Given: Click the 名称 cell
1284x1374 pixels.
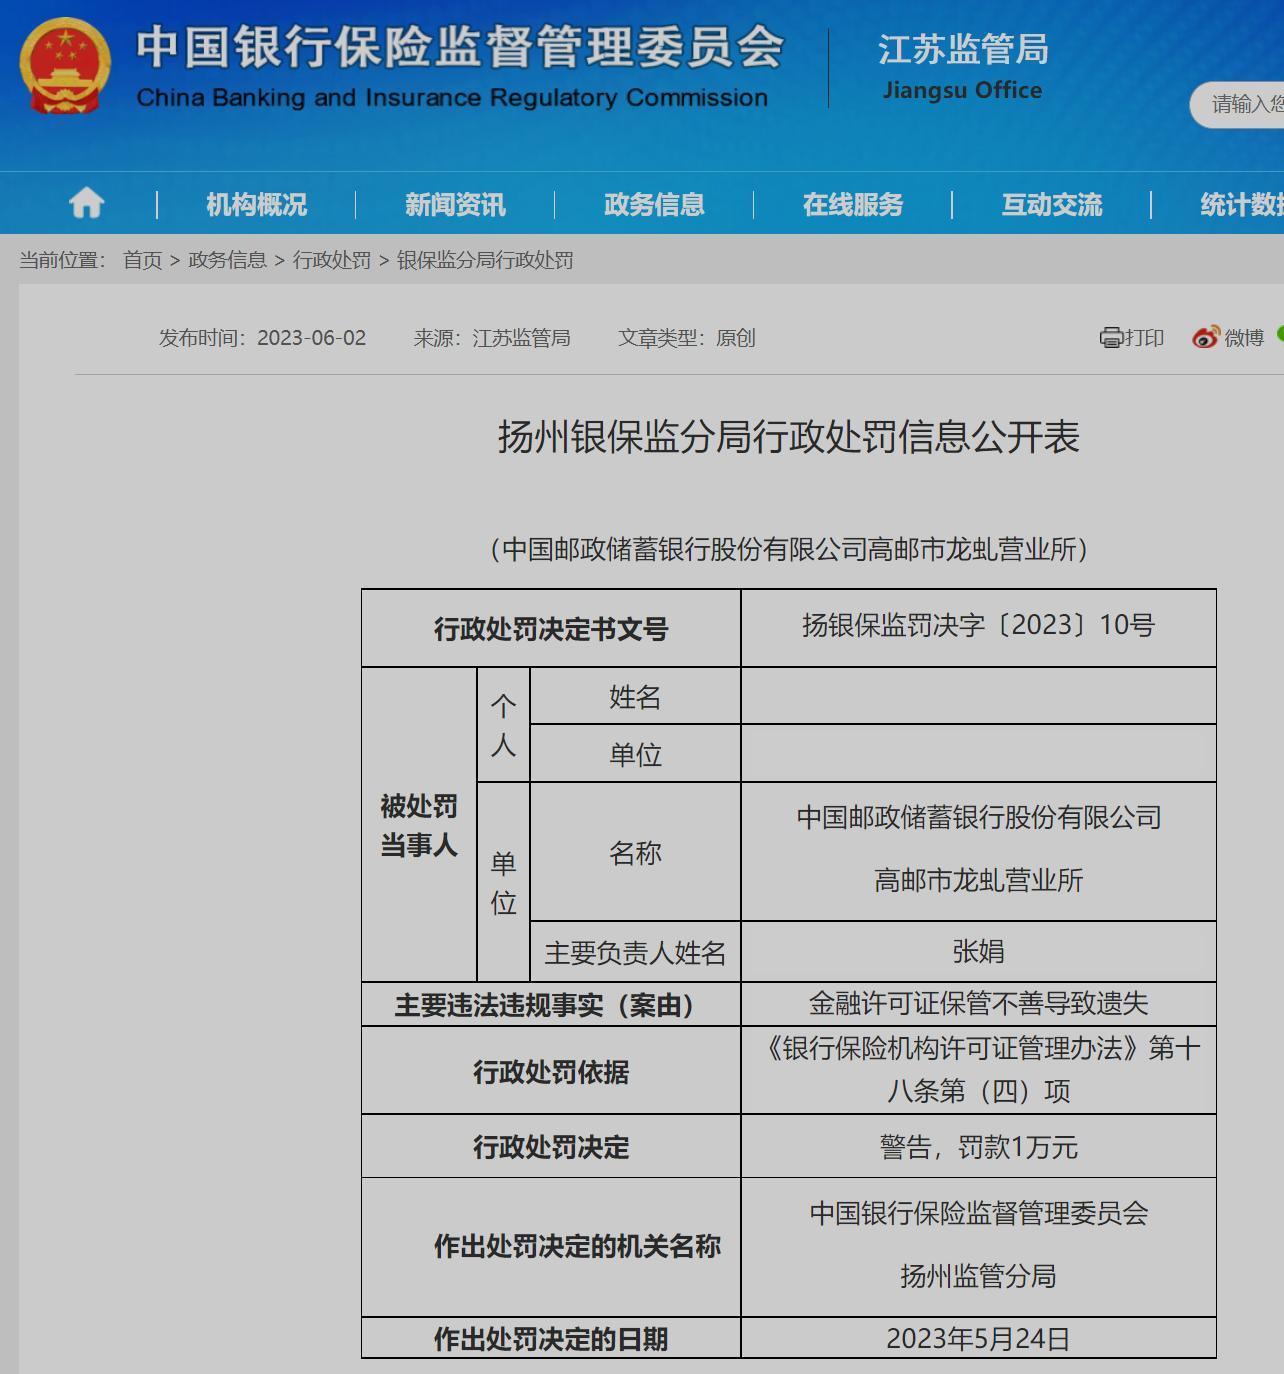Looking at the screenshot, I should 635,853.
